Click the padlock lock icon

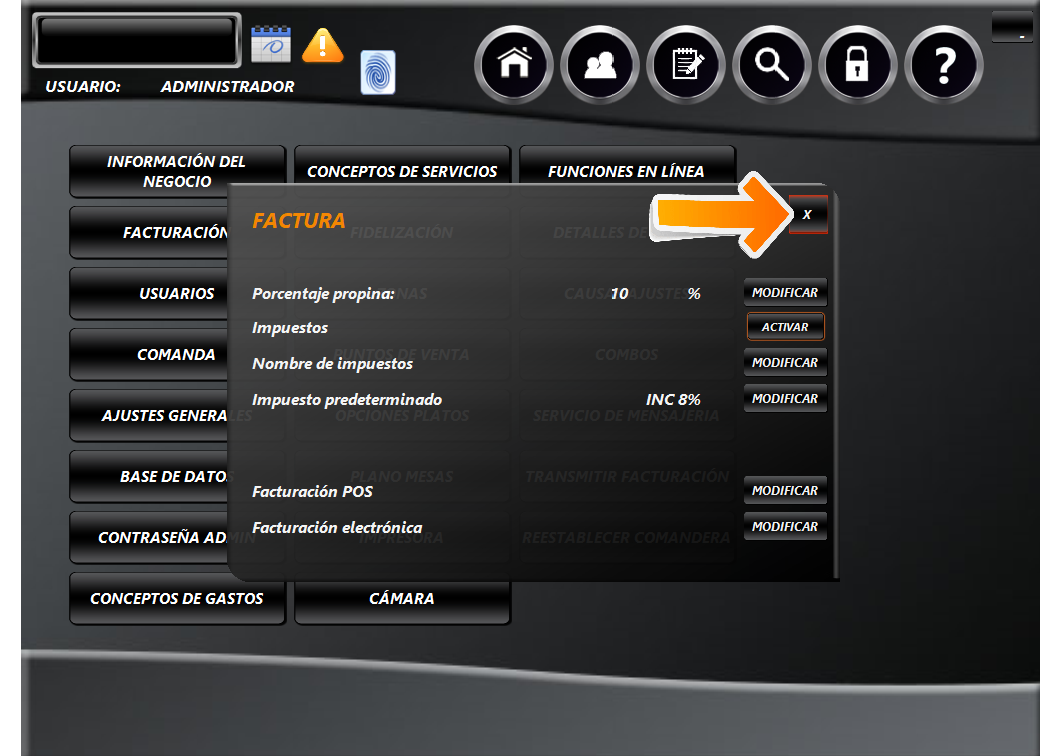(858, 65)
